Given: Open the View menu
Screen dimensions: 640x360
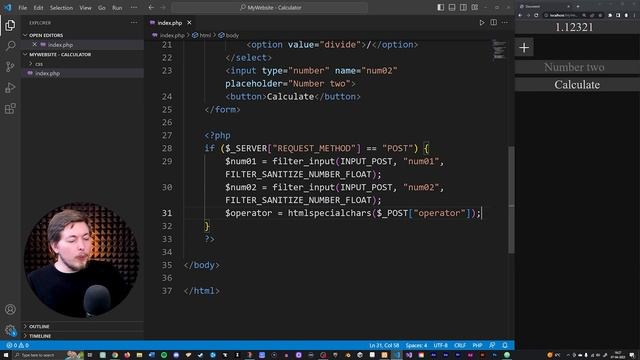Looking at the screenshot, I should click(85, 8).
